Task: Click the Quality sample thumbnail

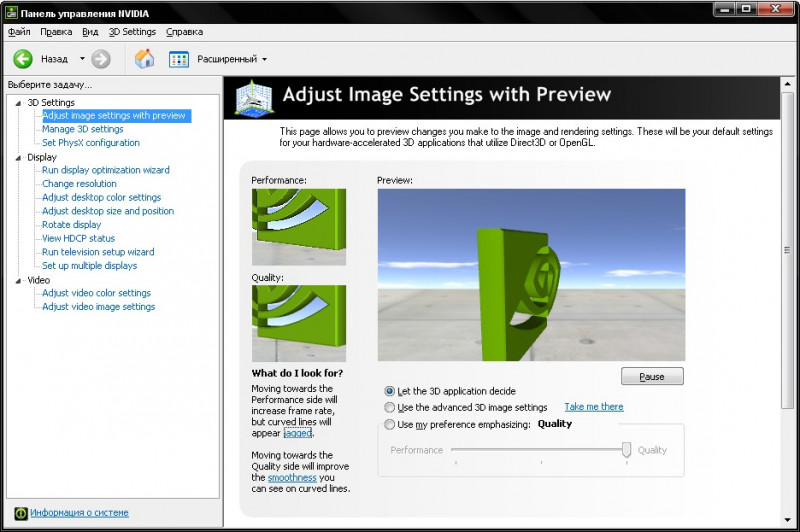Action: click(299, 323)
